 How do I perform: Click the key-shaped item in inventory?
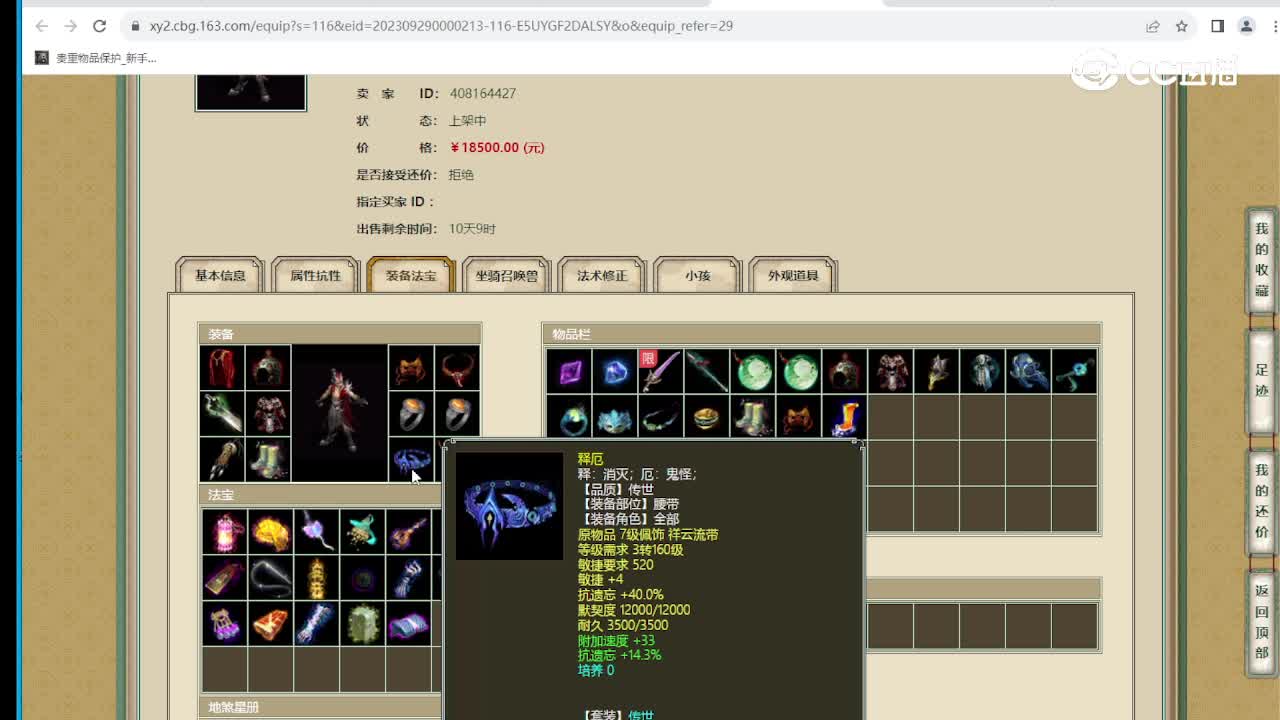[x=1075, y=371]
